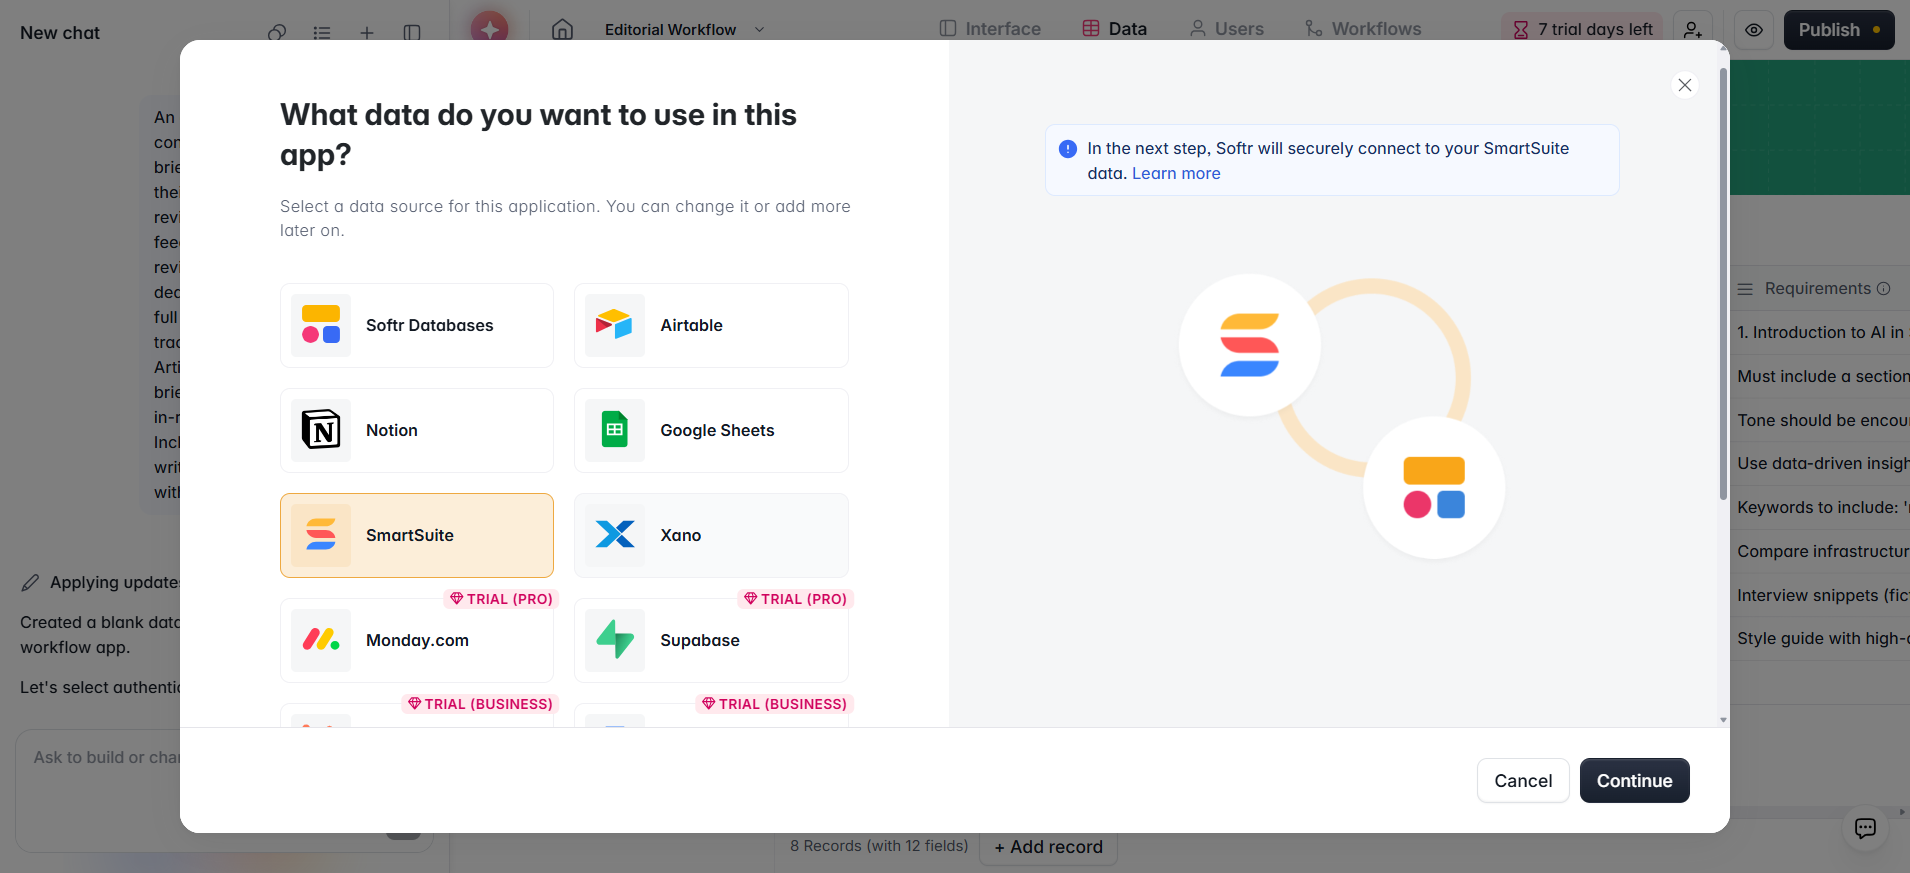1910x873 pixels.
Task: Select the Softr Databases data source
Action: pos(417,325)
